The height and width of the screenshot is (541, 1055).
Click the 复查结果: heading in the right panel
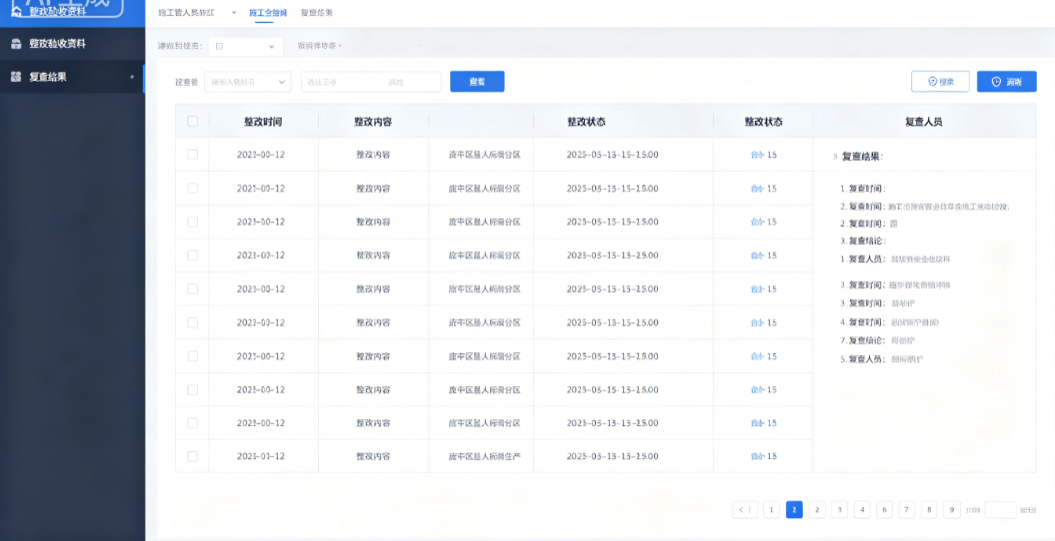(863, 156)
